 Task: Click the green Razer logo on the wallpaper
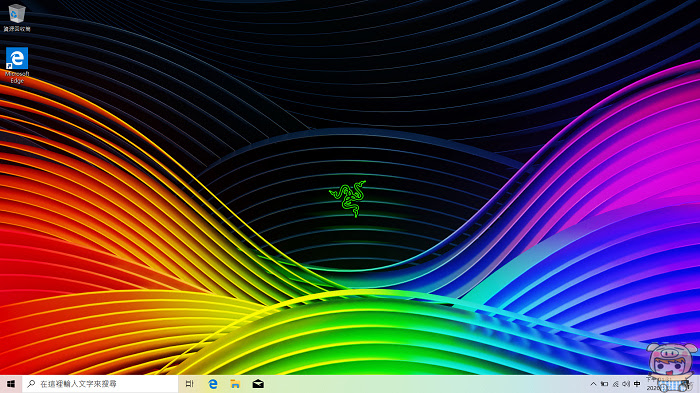348,199
